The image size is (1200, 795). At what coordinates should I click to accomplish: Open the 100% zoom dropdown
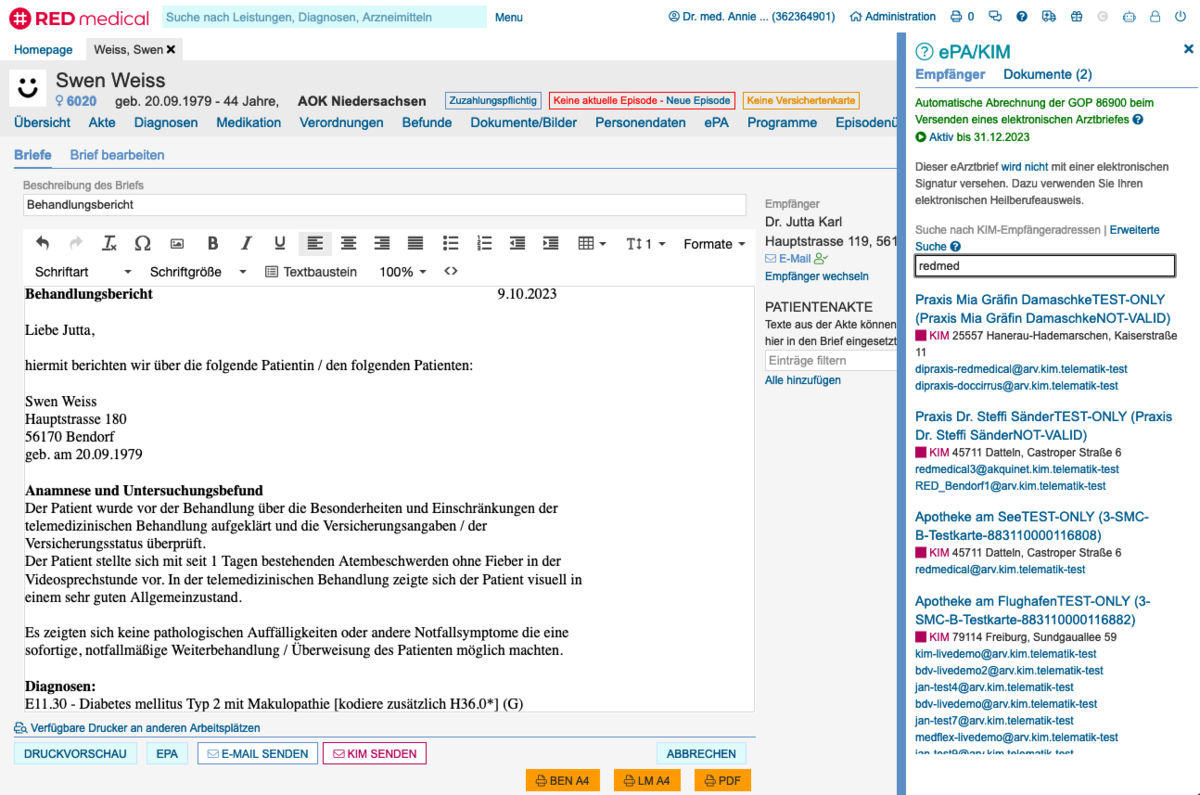click(x=403, y=272)
